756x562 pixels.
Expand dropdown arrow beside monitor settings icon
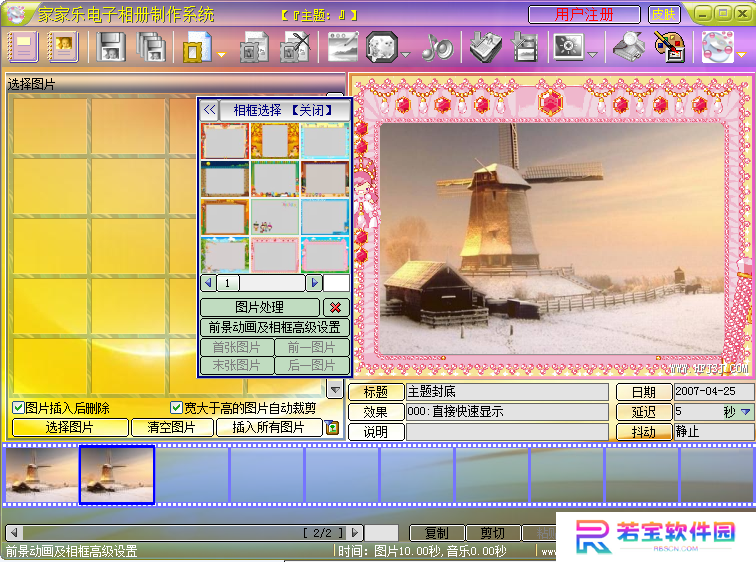click(593, 55)
